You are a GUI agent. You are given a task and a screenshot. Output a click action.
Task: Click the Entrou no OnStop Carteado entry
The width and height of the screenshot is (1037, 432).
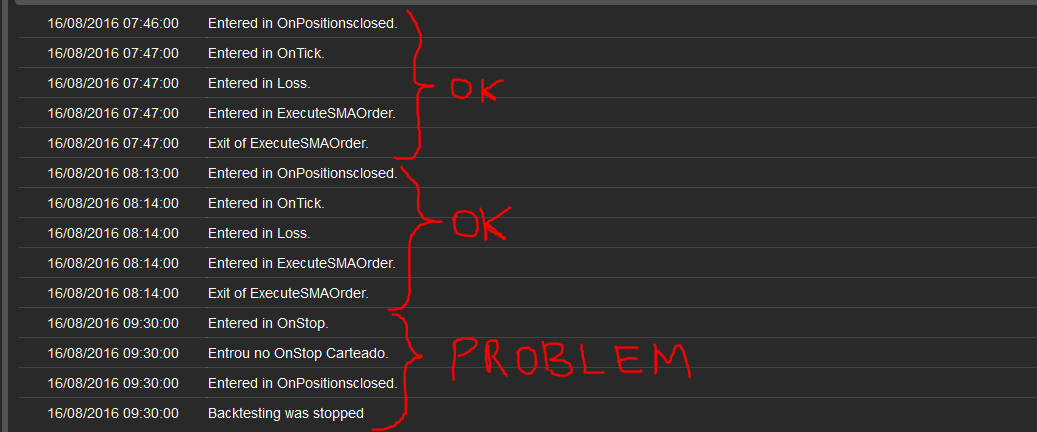pyautogui.click(x=528, y=353)
